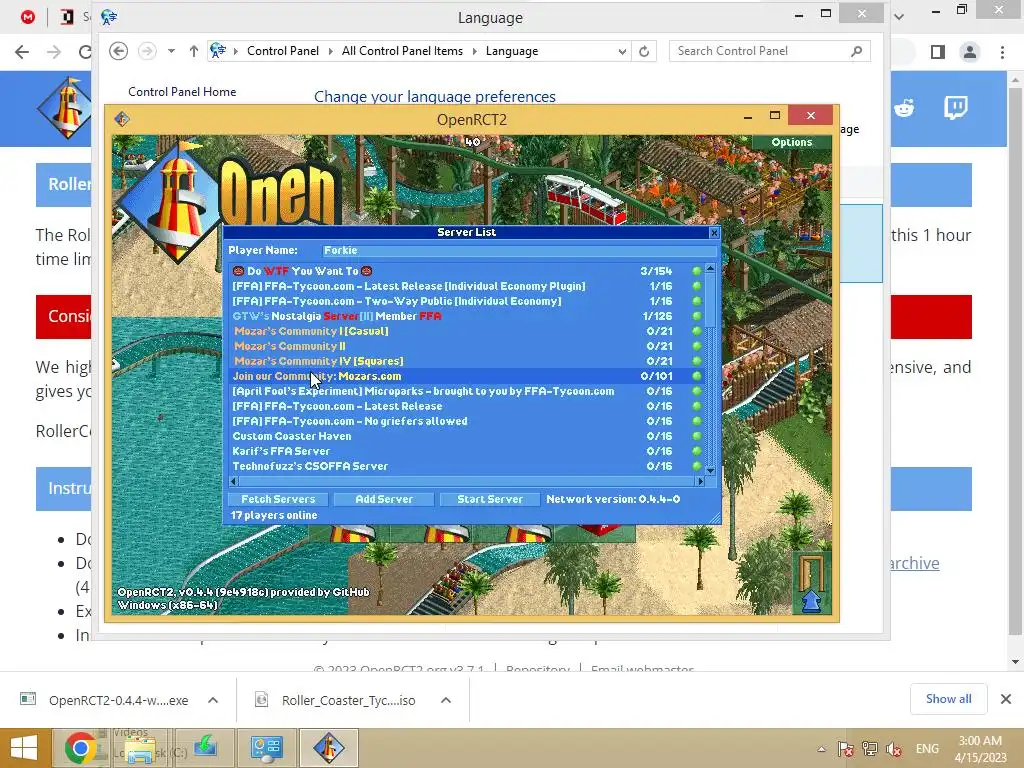
Task: Click the resize grip of Server List window
Action: tap(715, 519)
